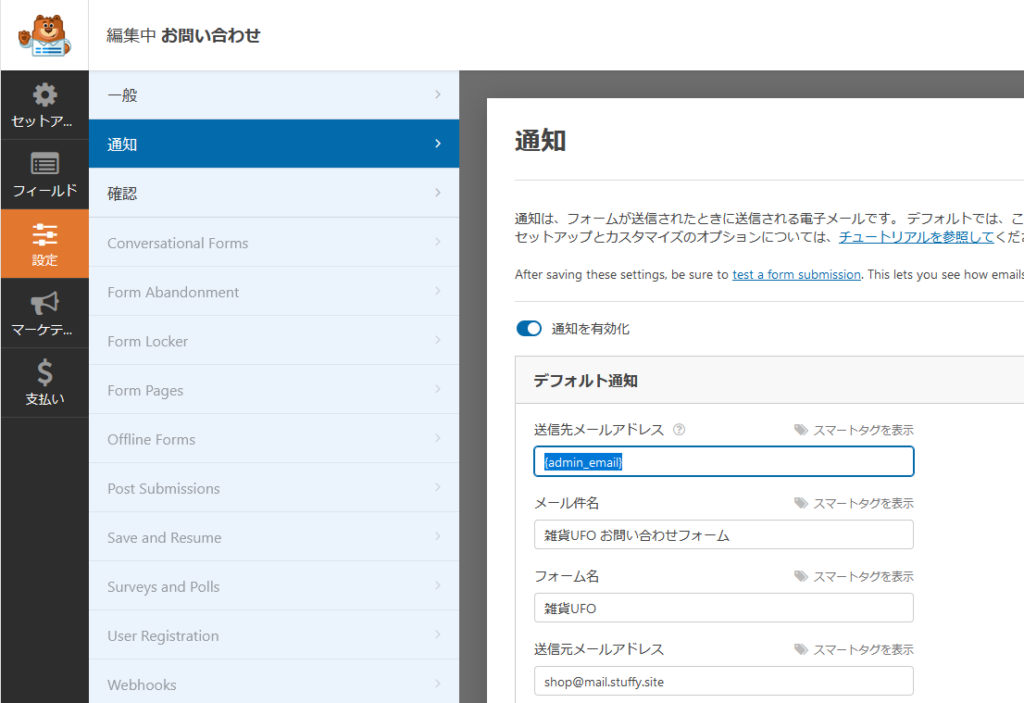The image size is (1024, 703).
Task: Show smart tags for フォーム名
Action: tap(854, 576)
